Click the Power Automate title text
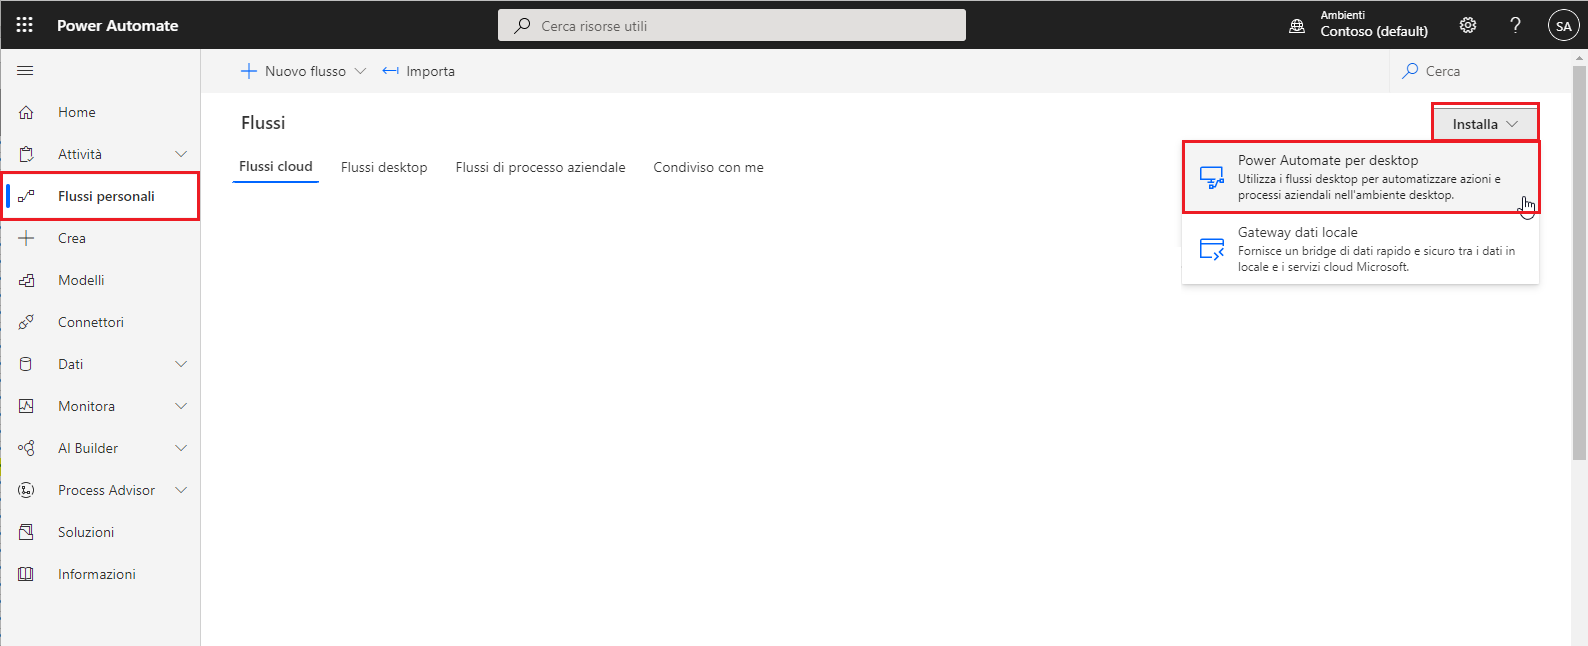Viewport: 1588px width, 646px height. tap(117, 26)
